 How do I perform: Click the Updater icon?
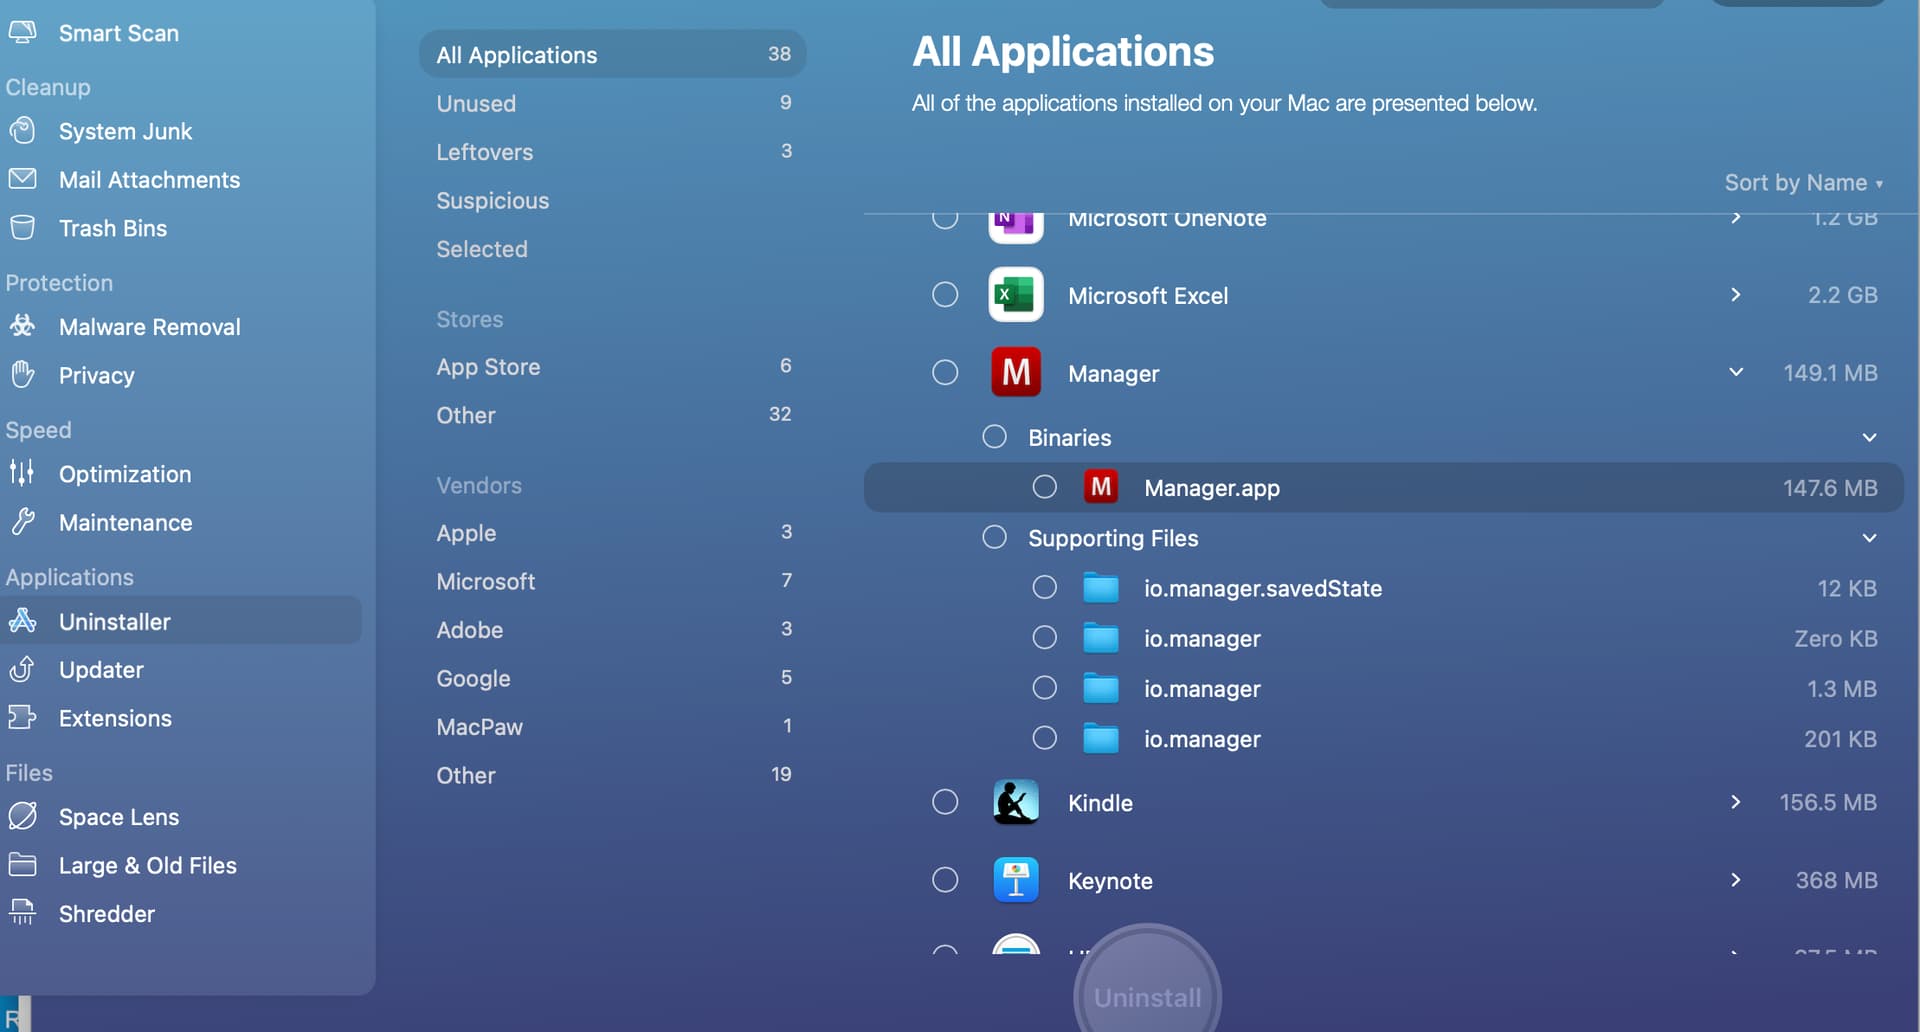coord(22,669)
